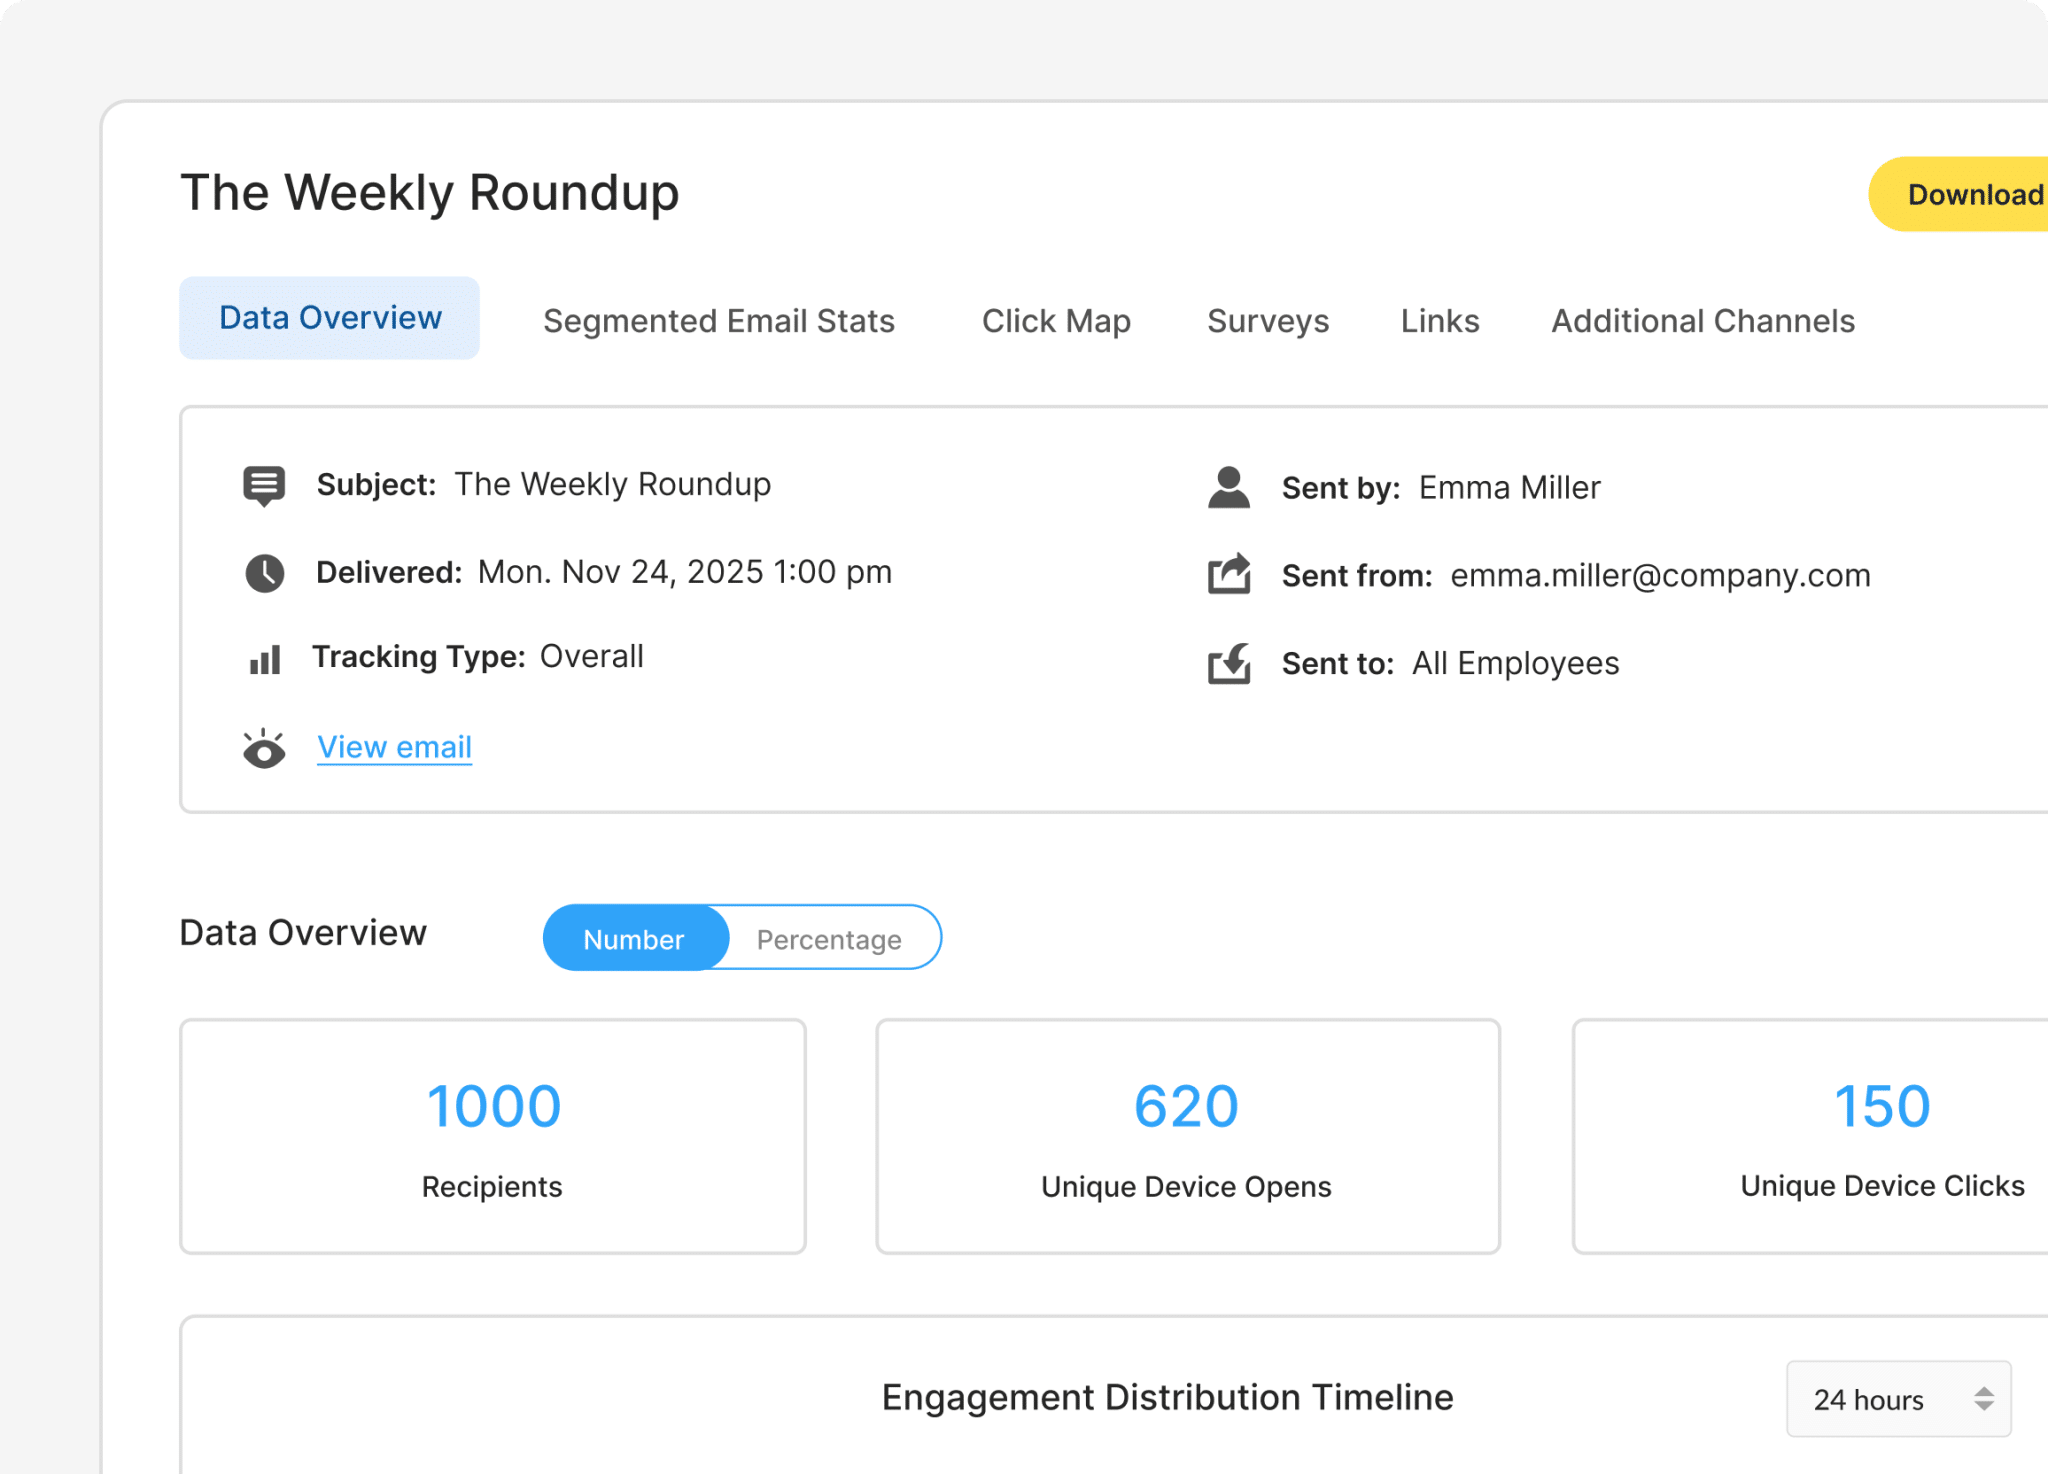Click the 620 Unique Device Opens card

(1187, 1136)
